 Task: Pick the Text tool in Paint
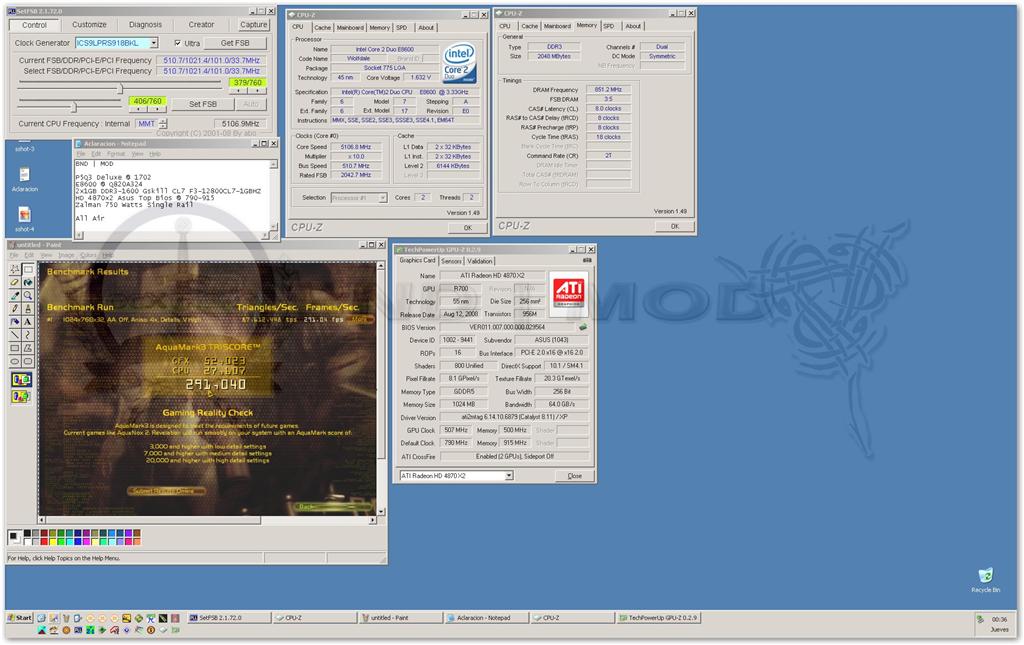point(28,321)
